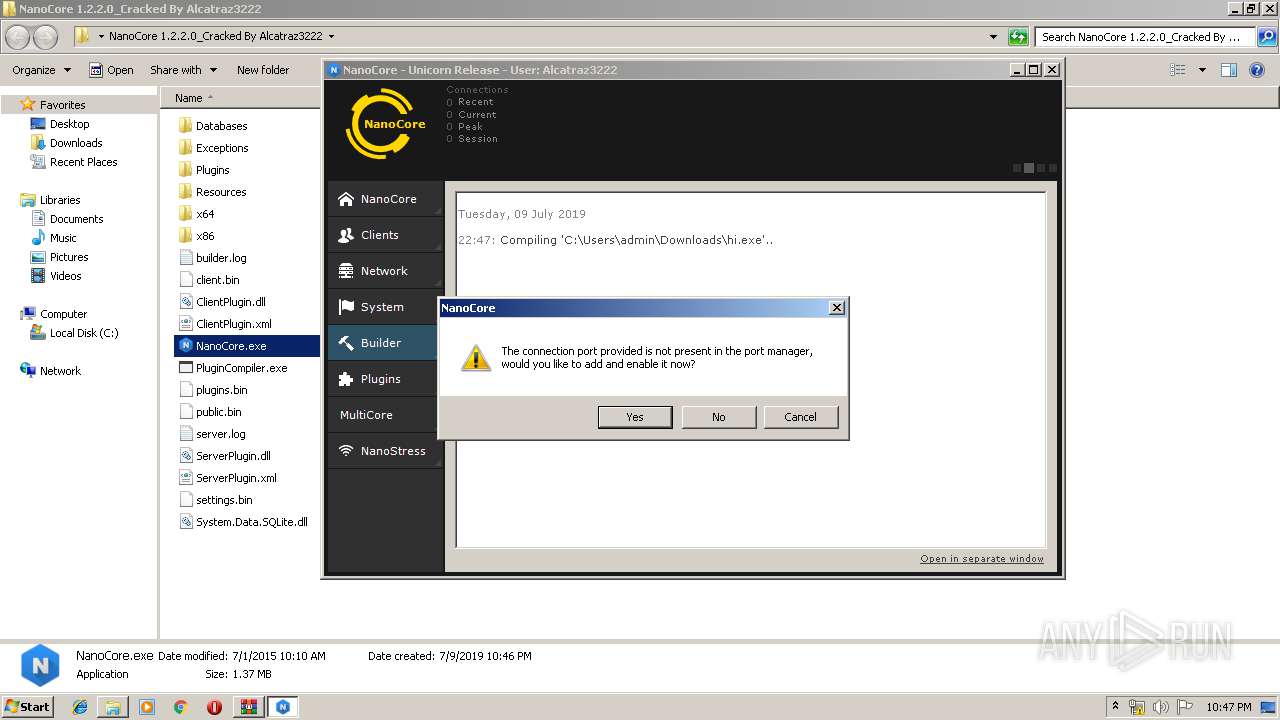Select the builder.log file
Viewport: 1280px width, 720px height.
[212, 258]
